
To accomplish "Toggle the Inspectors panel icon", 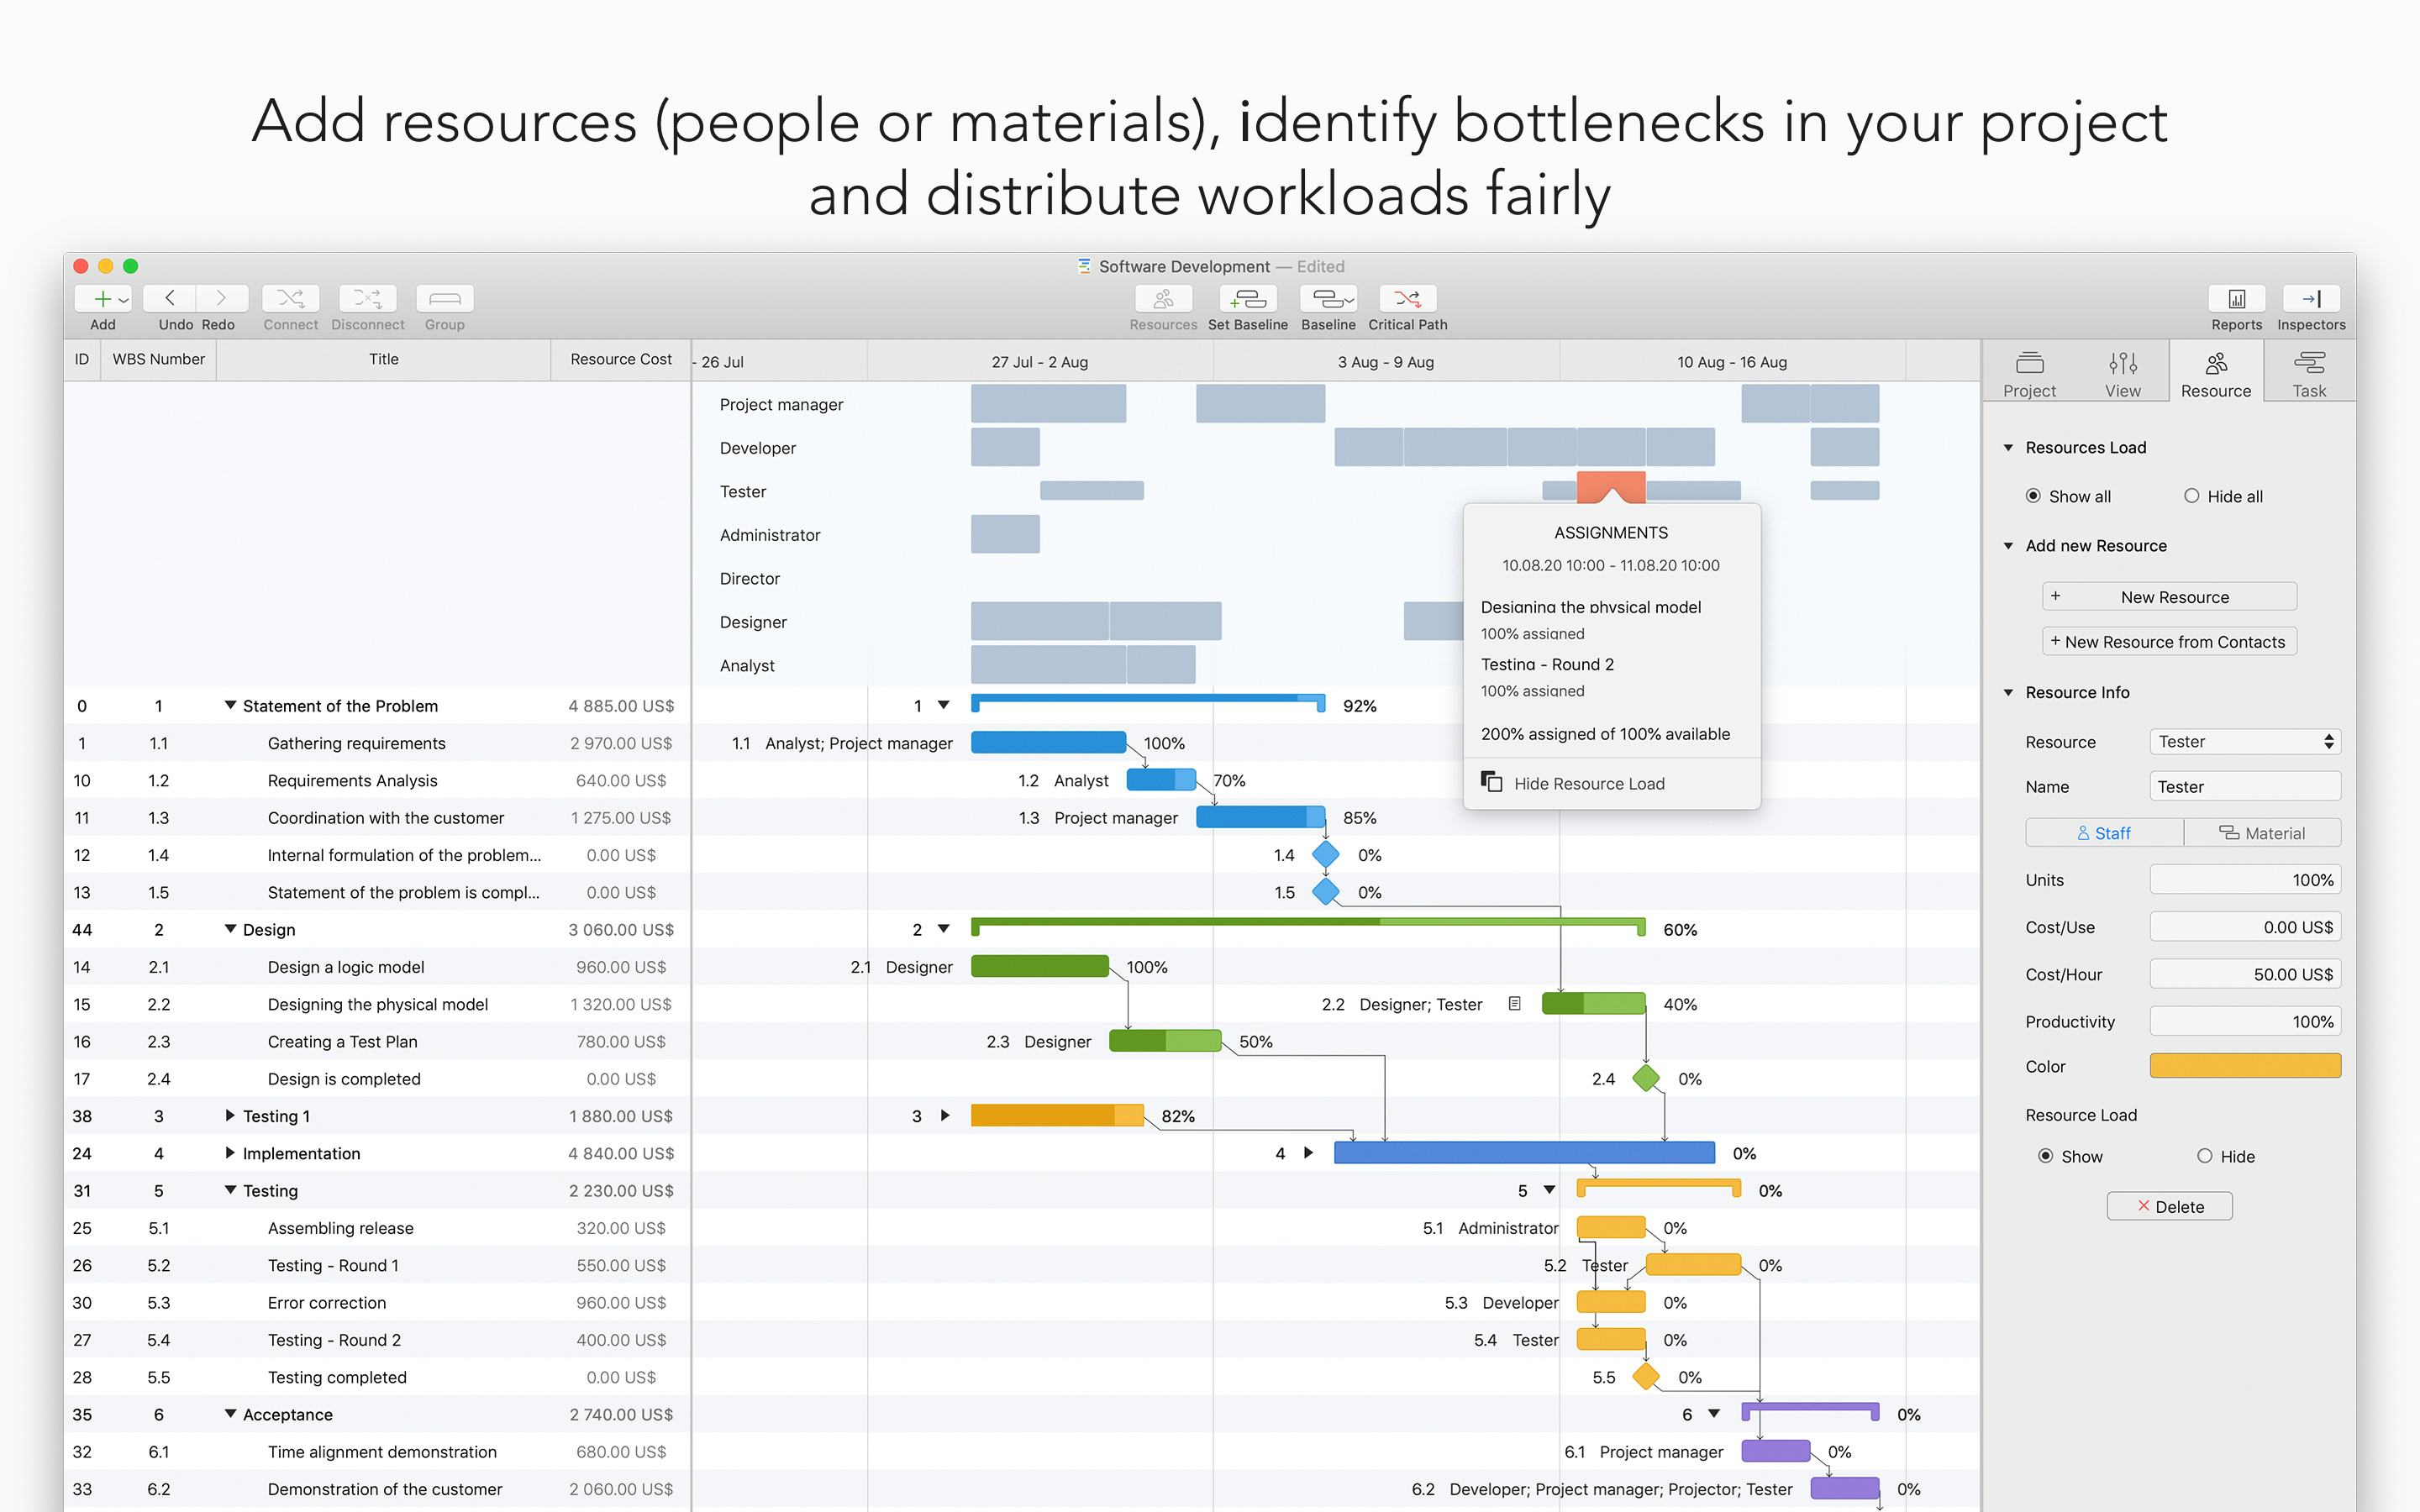I will click(x=2310, y=298).
